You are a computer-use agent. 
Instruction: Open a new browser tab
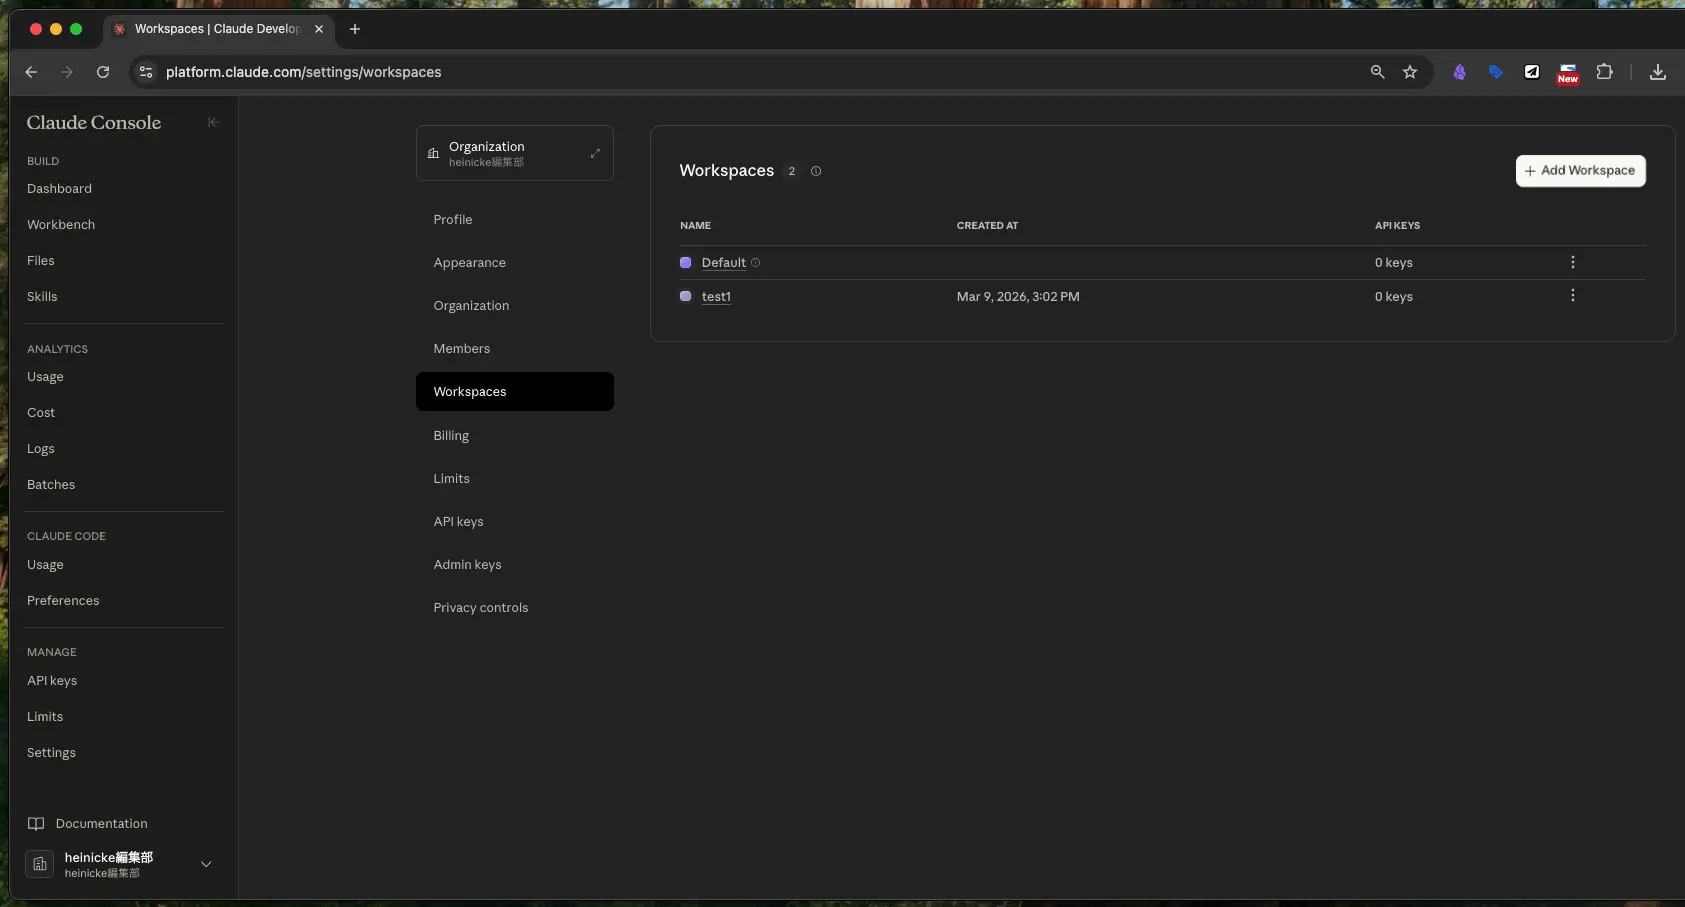click(x=355, y=29)
